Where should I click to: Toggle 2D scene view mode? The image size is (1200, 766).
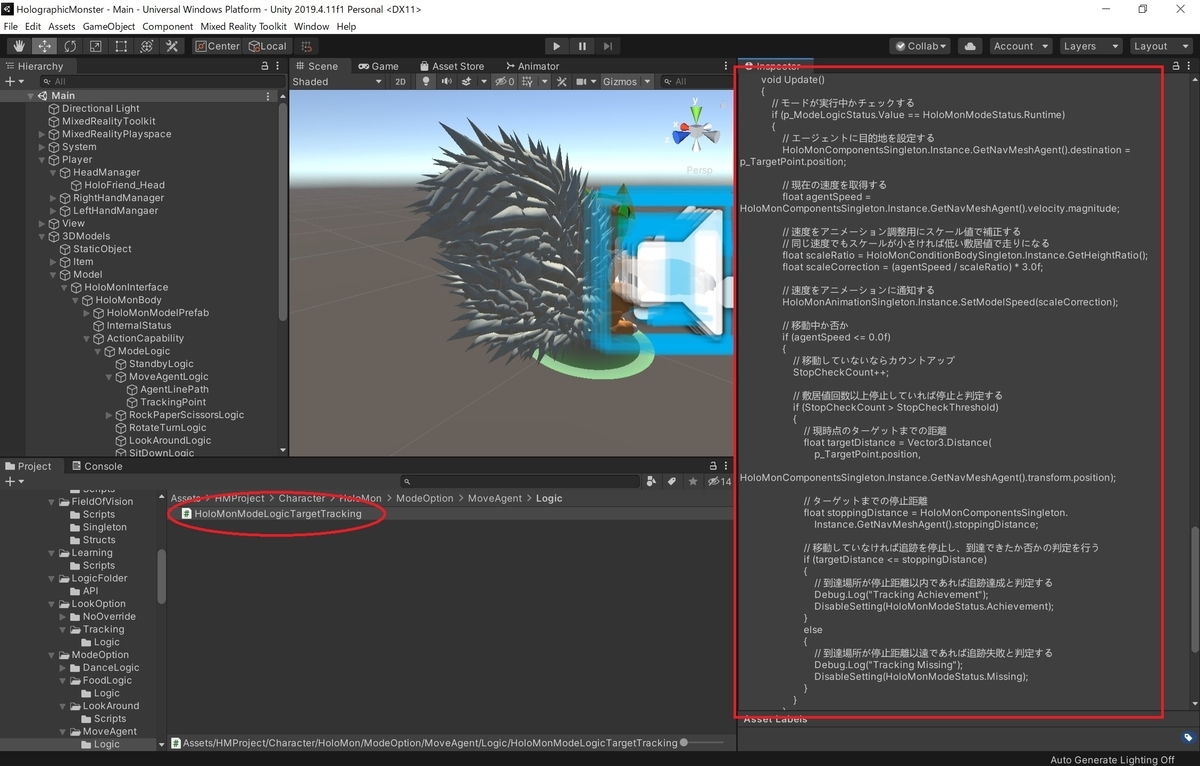[x=400, y=82]
